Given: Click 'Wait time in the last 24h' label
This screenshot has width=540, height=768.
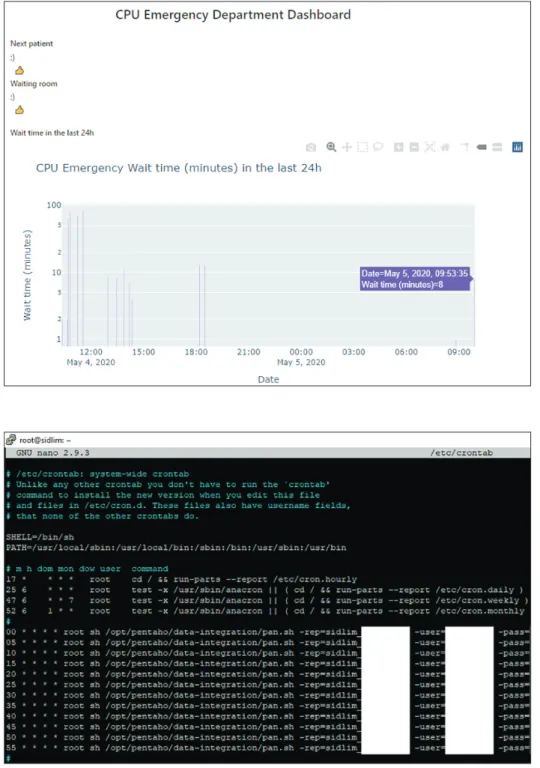Looking at the screenshot, I should point(52,132).
